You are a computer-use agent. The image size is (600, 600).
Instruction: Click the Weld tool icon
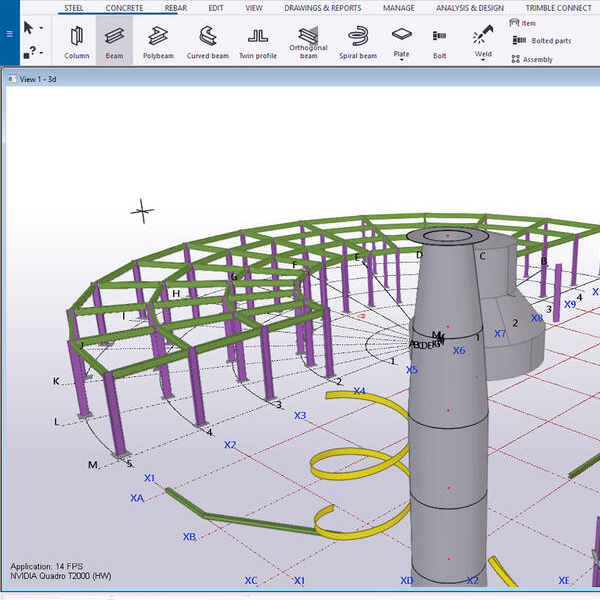[x=483, y=34]
